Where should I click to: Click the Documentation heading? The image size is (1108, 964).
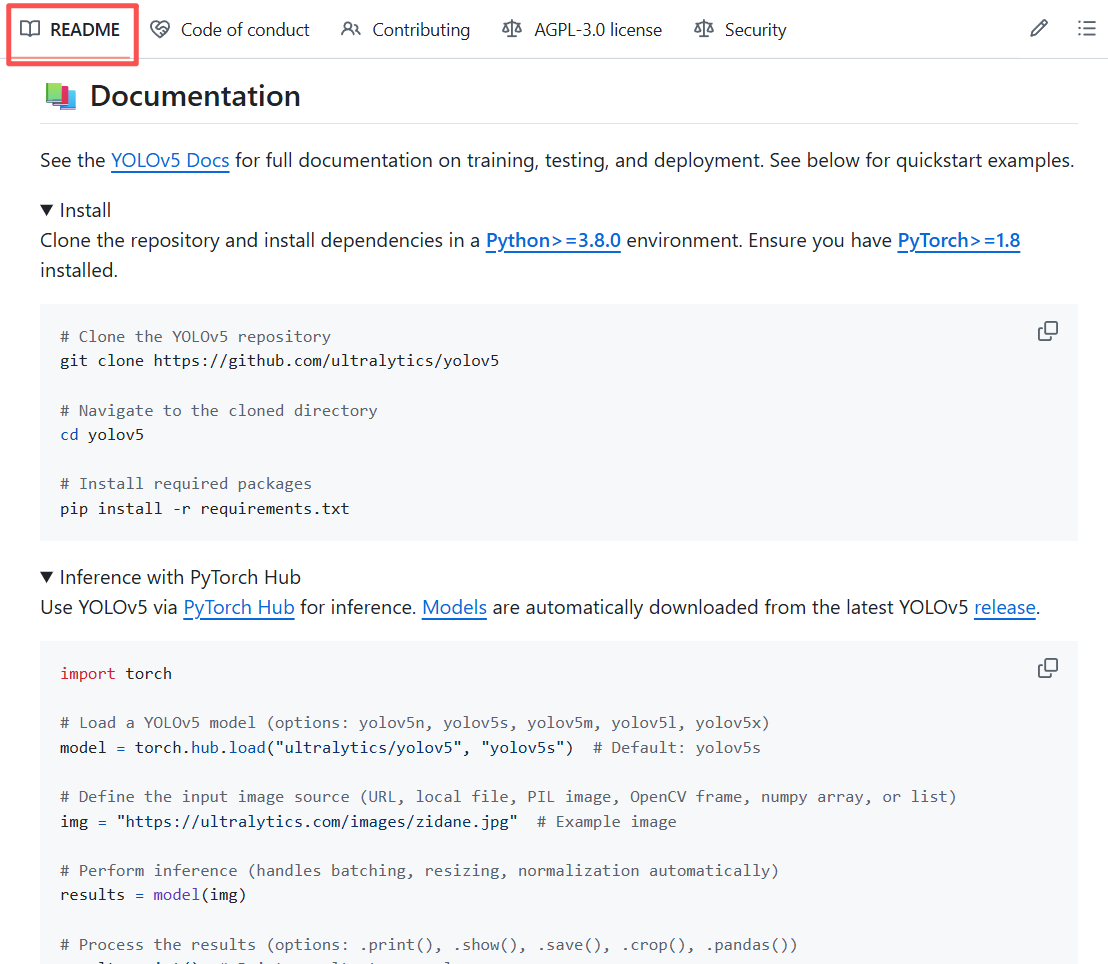tap(195, 96)
